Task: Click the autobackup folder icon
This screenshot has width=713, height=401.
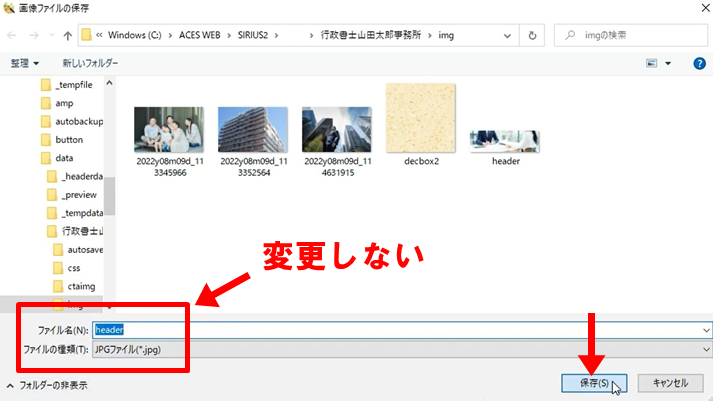Action: (x=46, y=121)
